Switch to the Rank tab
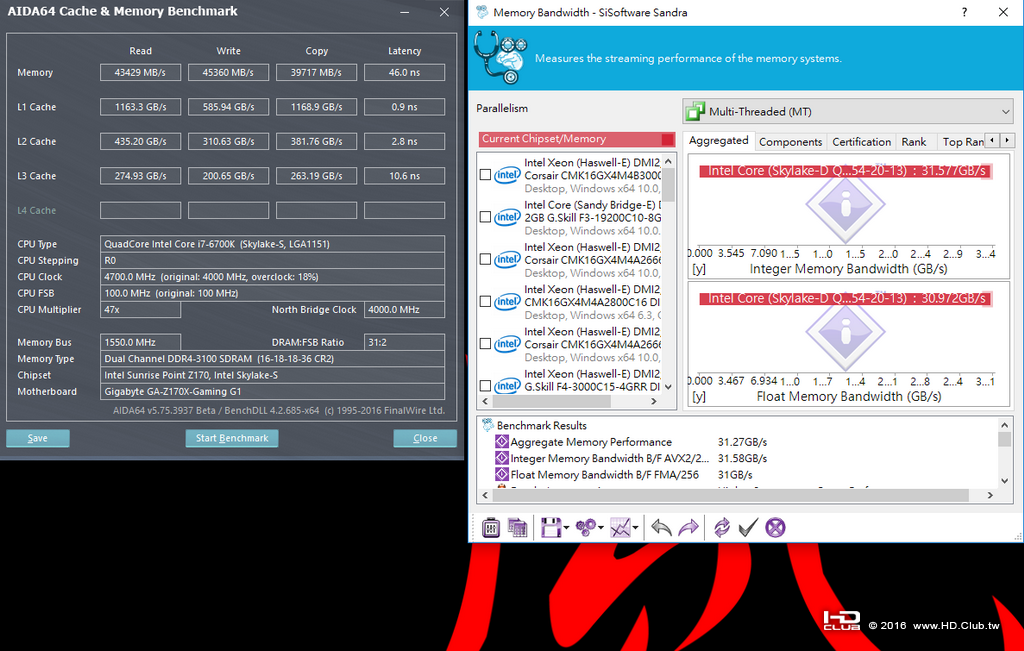 coord(914,142)
